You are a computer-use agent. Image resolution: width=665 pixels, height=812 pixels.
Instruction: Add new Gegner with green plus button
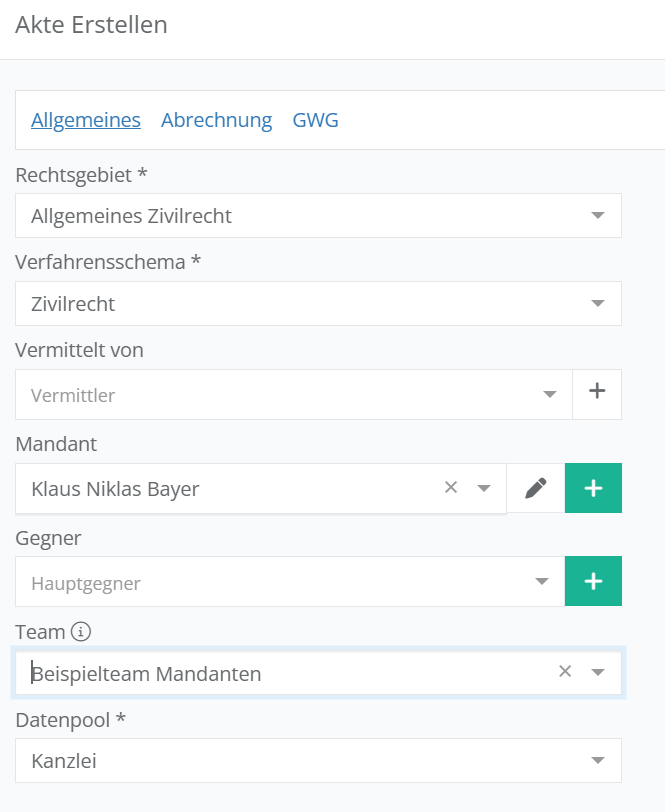click(593, 581)
